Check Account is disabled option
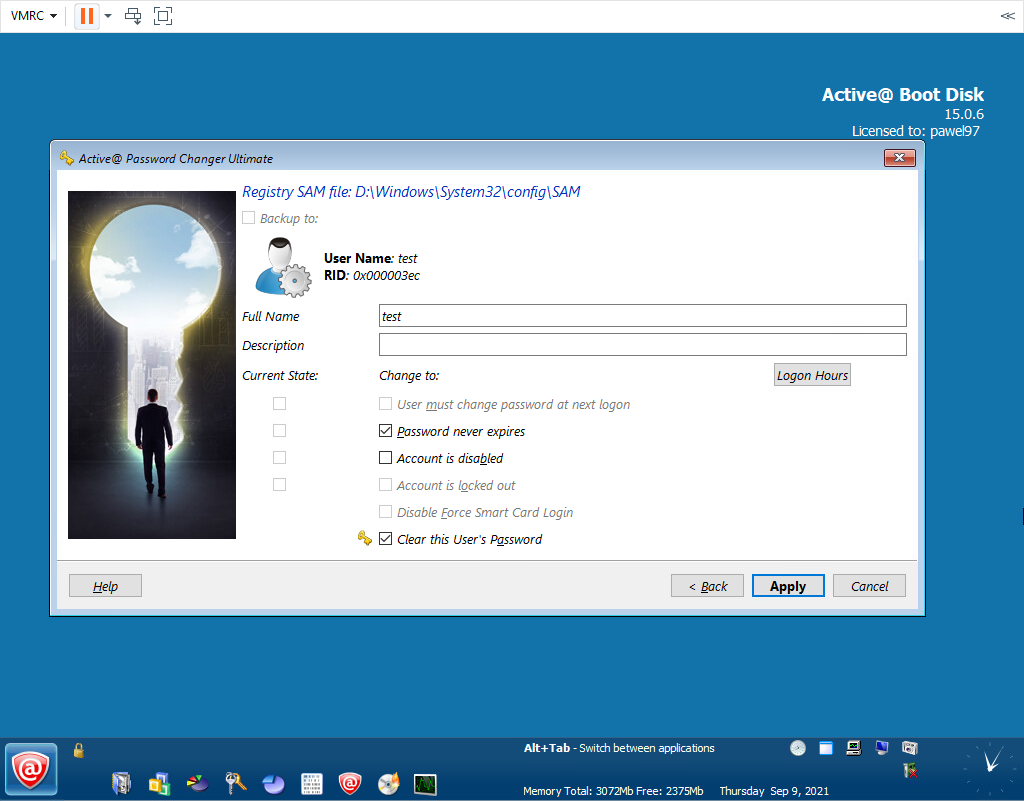 point(385,458)
